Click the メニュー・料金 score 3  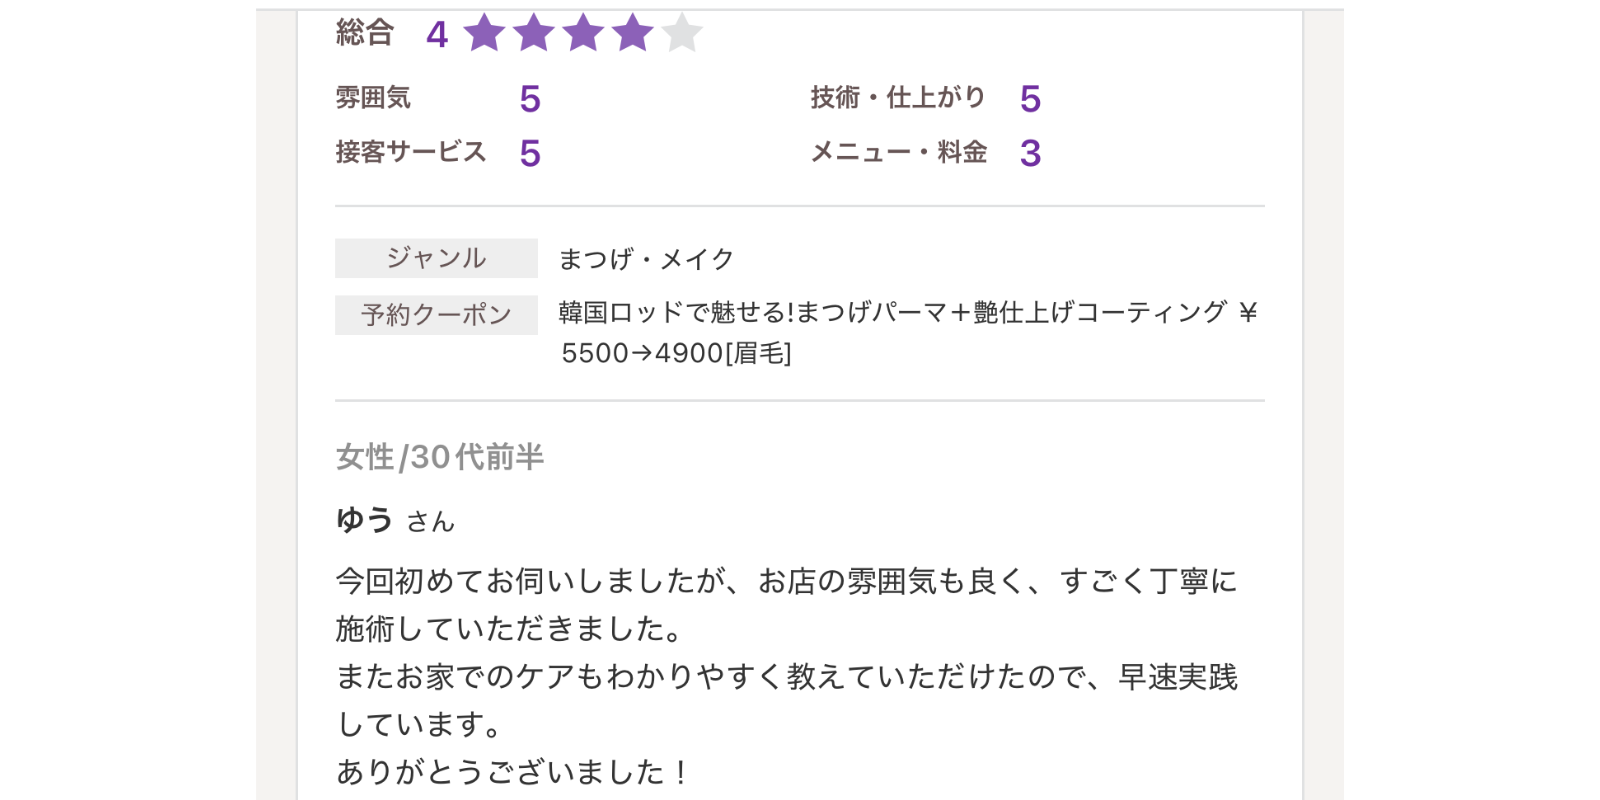1030,153
